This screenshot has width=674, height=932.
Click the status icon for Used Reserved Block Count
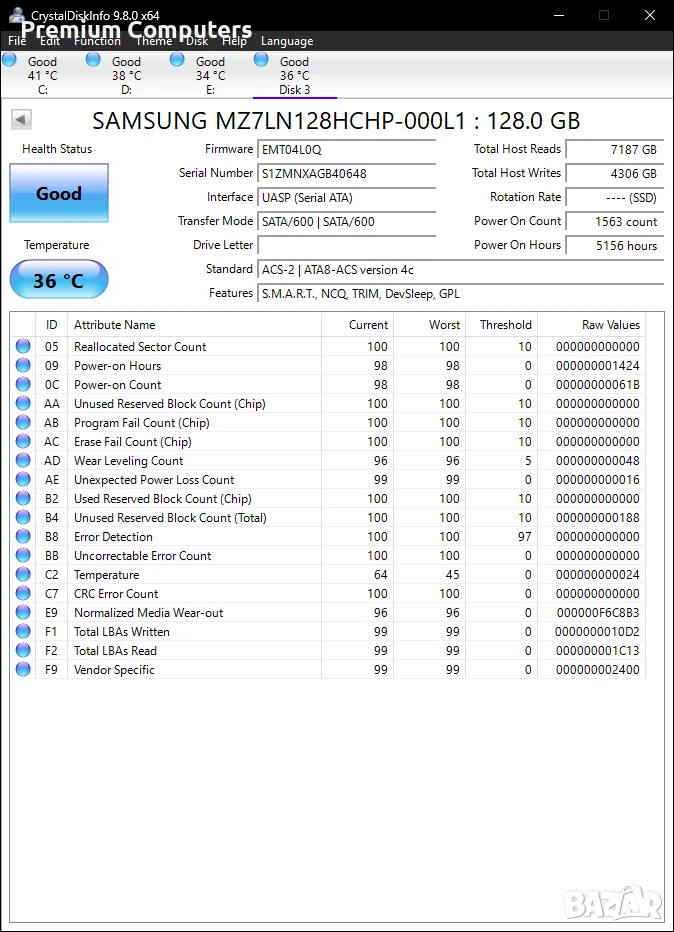pyautogui.click(x=23, y=498)
